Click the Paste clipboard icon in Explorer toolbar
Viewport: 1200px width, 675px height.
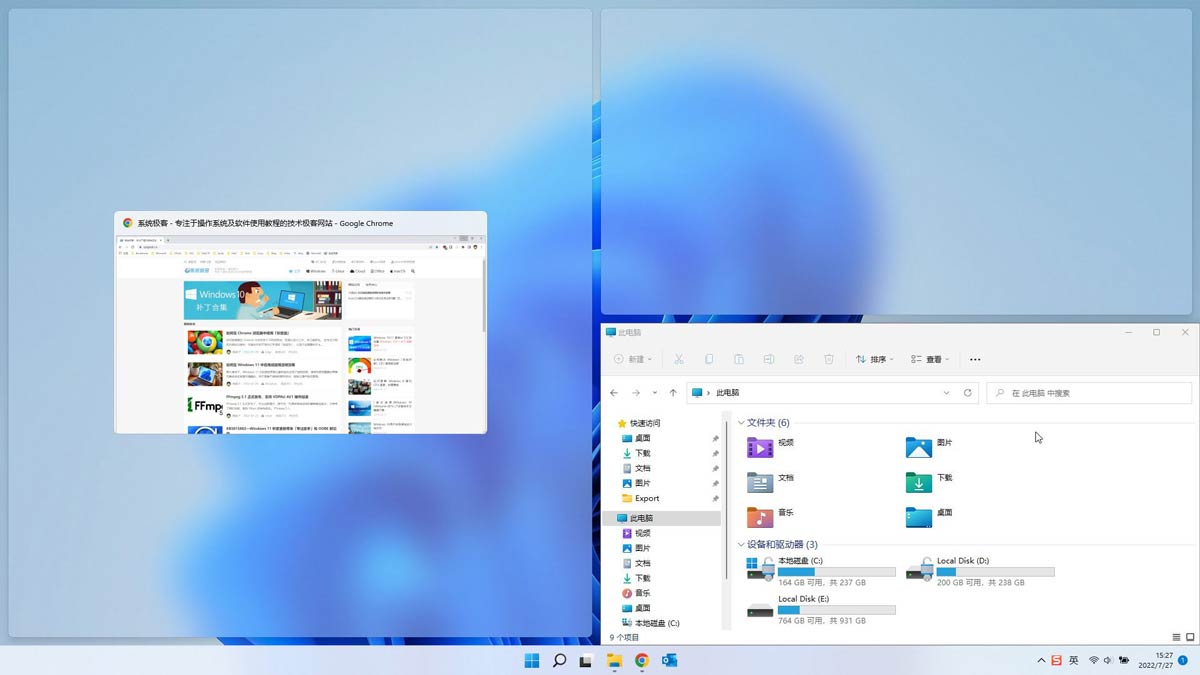pos(738,359)
